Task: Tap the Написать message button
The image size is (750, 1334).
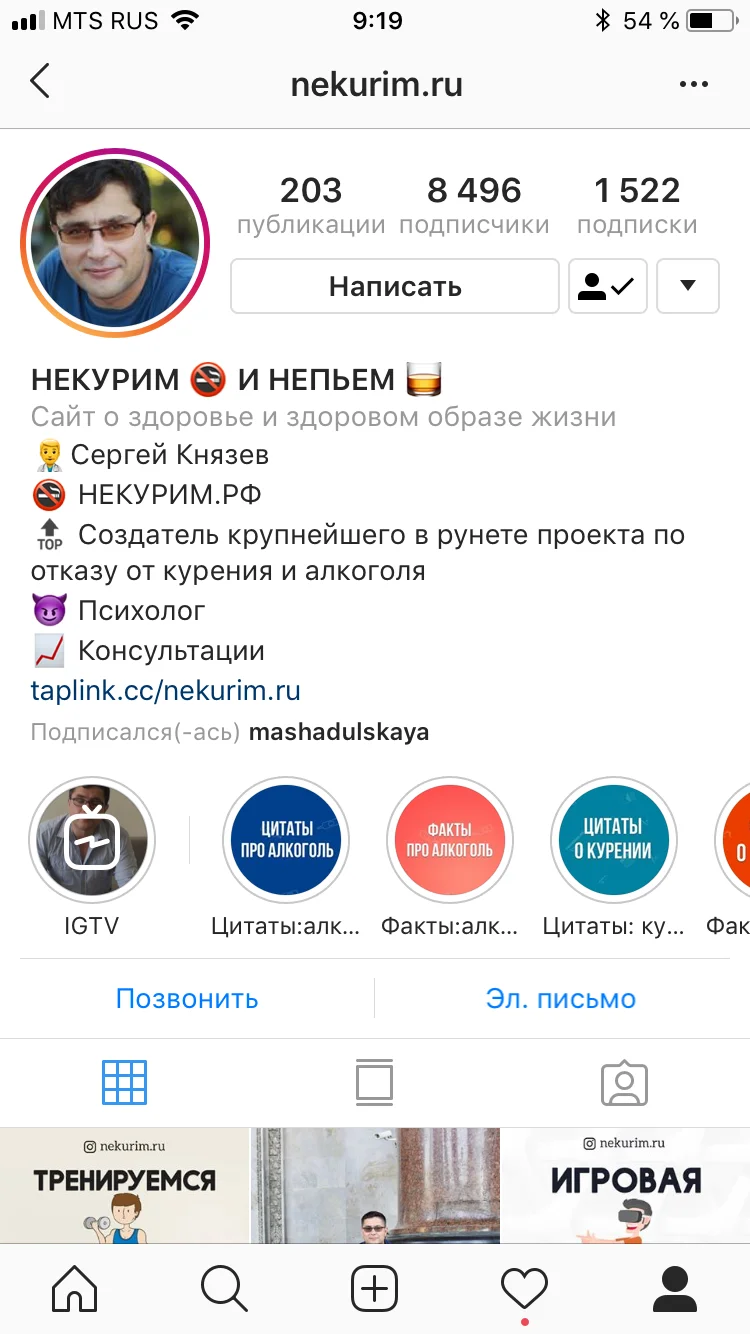Action: (395, 286)
